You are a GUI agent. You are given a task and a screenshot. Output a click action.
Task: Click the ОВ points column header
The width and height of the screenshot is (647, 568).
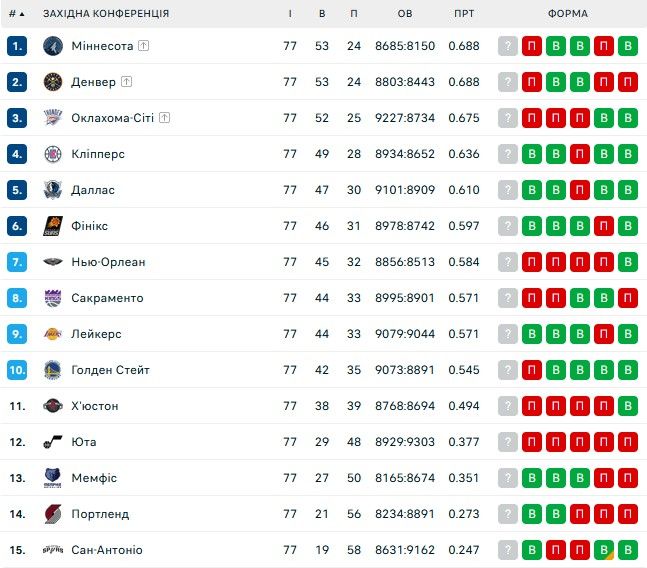pyautogui.click(x=405, y=14)
